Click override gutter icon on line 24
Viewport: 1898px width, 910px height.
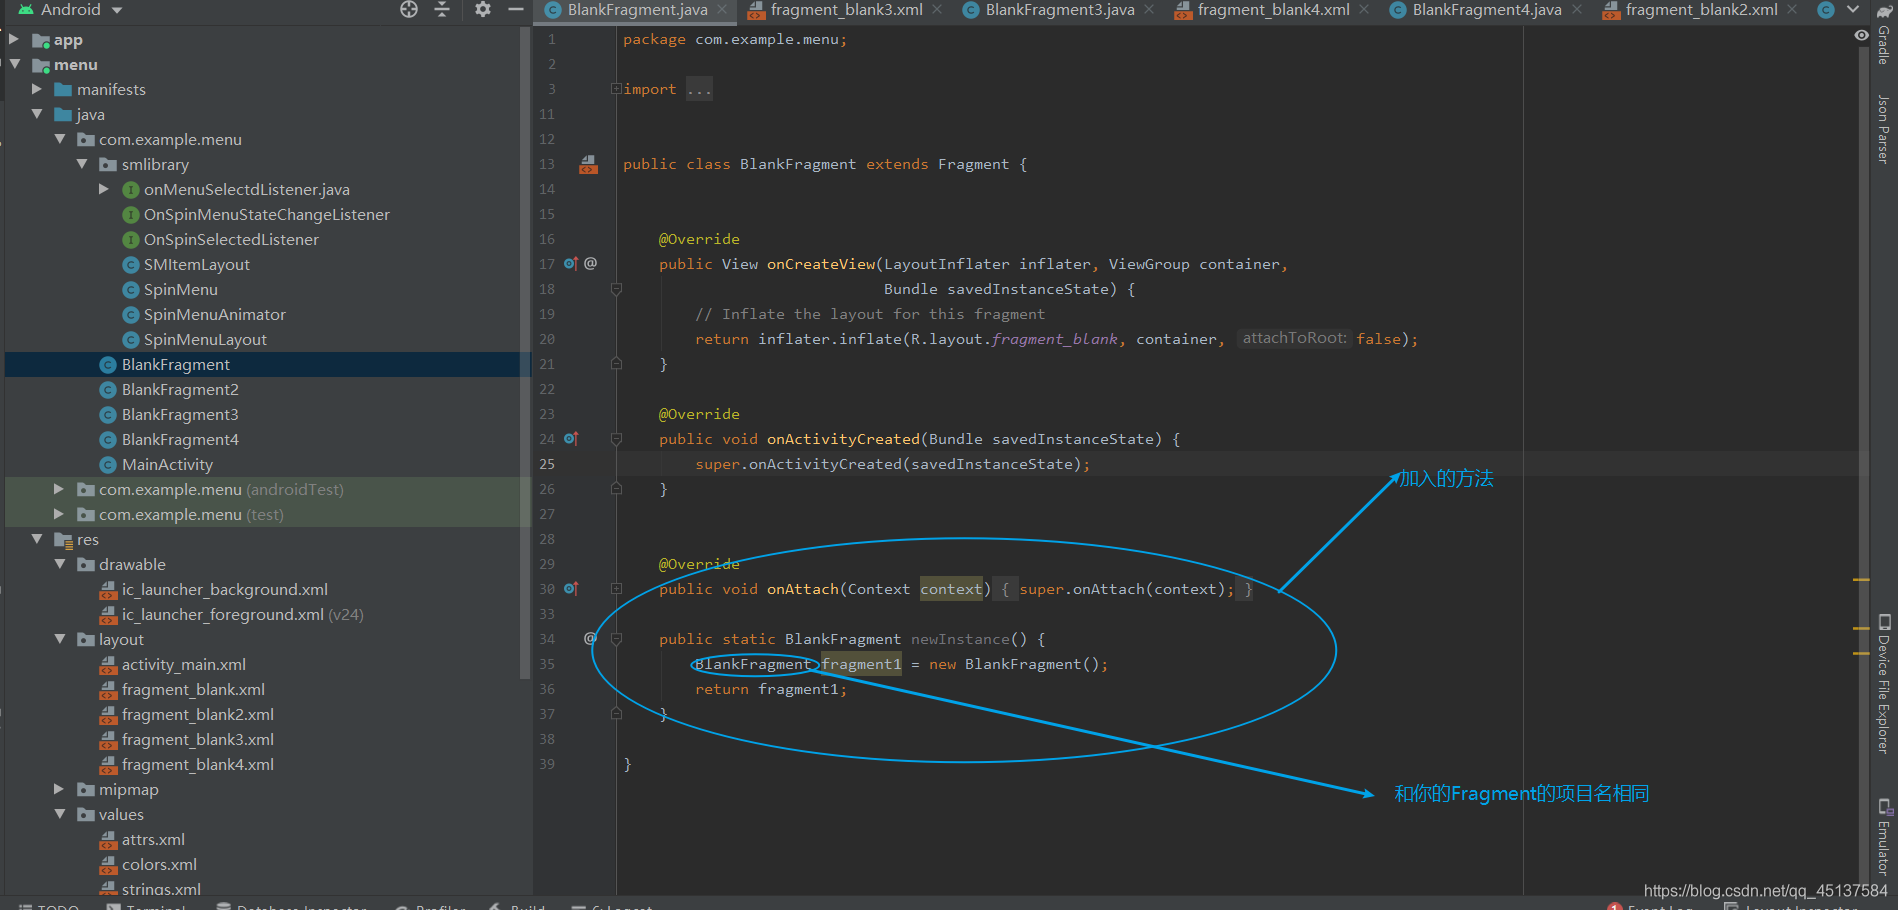[x=570, y=439]
